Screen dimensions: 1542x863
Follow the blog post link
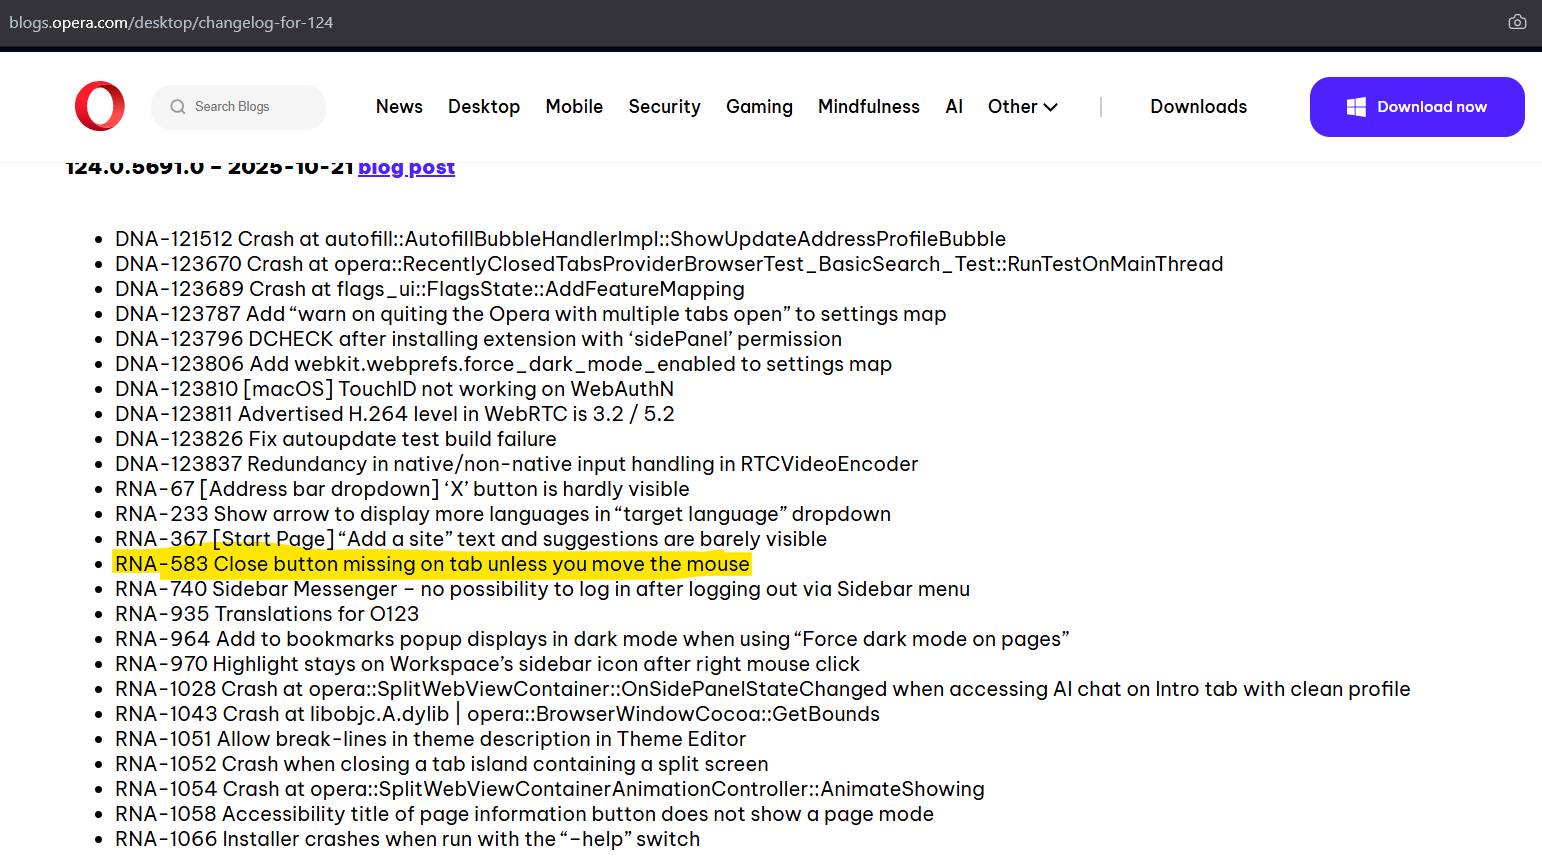click(x=406, y=168)
